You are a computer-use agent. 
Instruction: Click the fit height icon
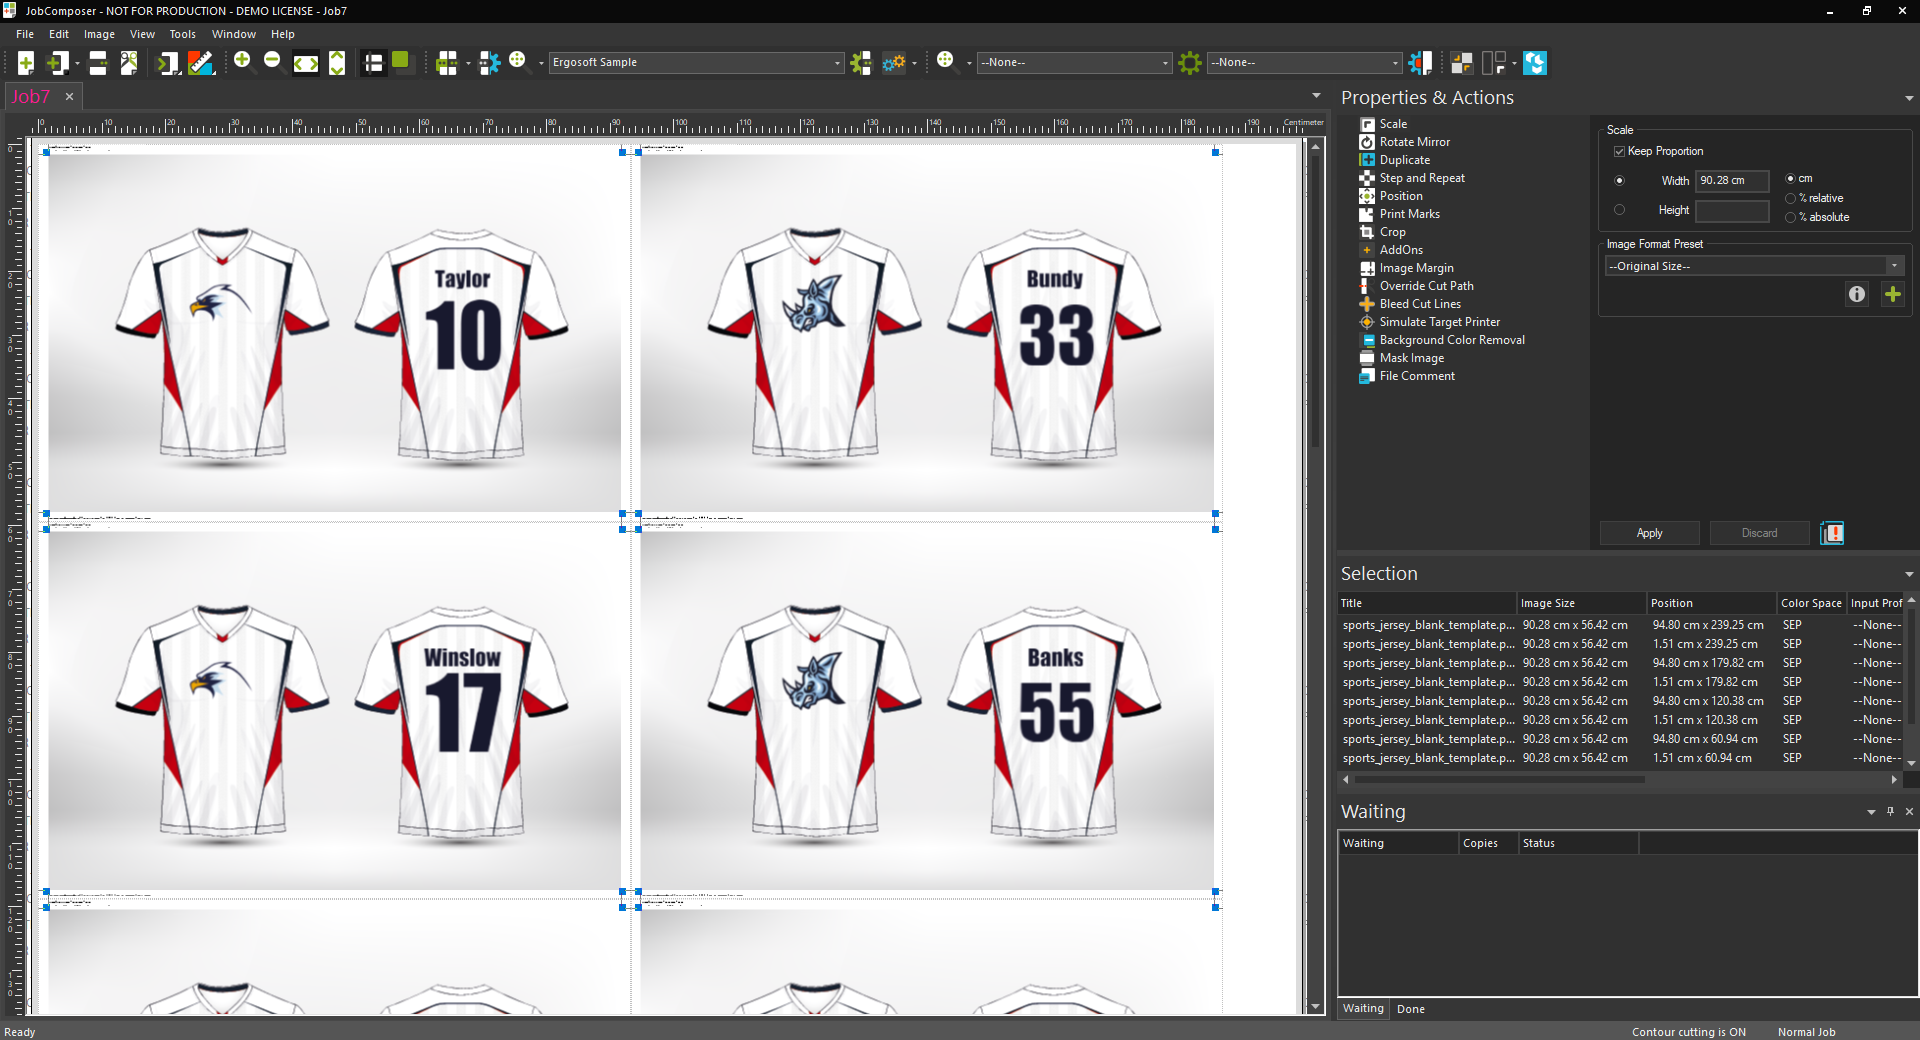[x=337, y=63]
